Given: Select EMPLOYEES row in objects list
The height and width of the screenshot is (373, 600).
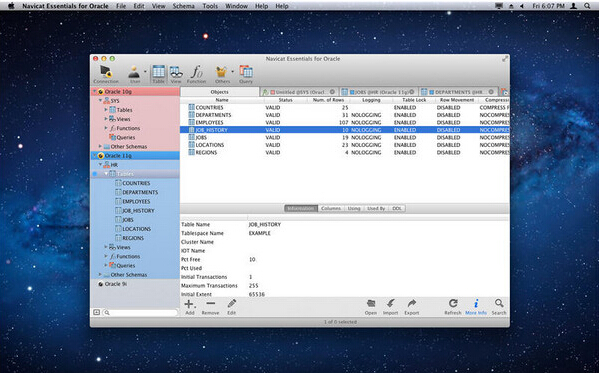Looking at the screenshot, I should click(344, 122).
